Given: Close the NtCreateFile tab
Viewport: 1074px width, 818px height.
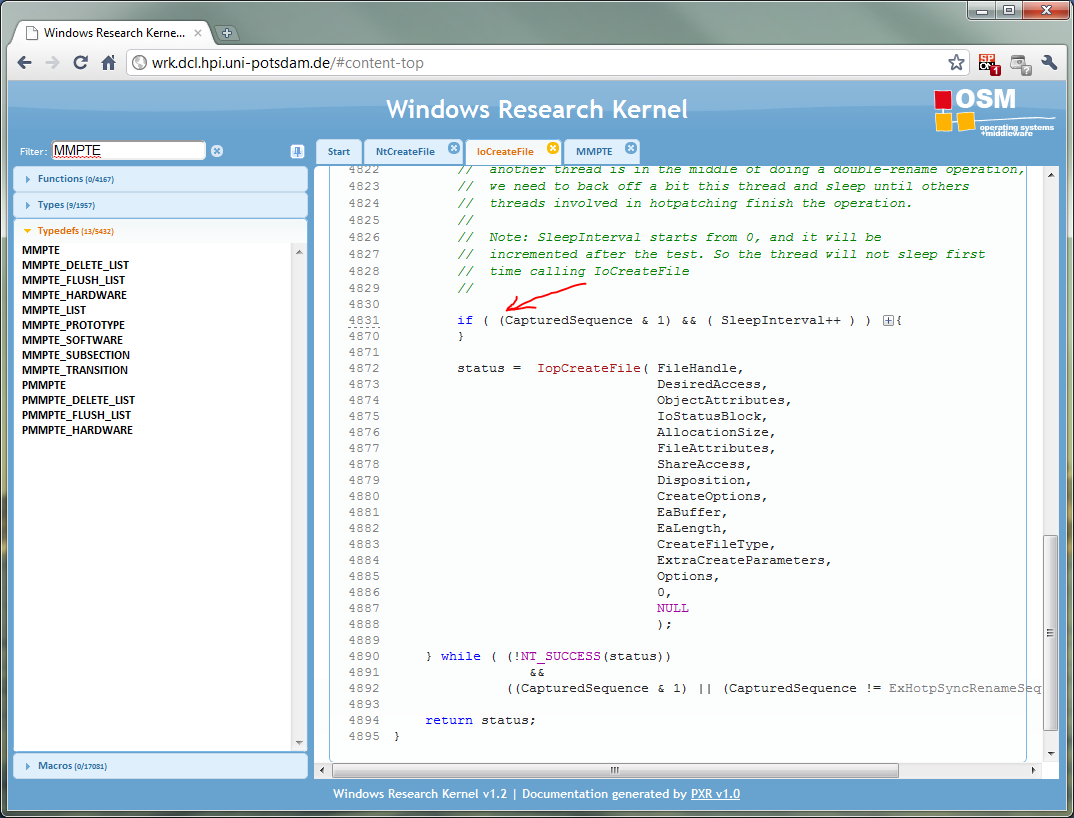Looking at the screenshot, I should pos(454,148).
